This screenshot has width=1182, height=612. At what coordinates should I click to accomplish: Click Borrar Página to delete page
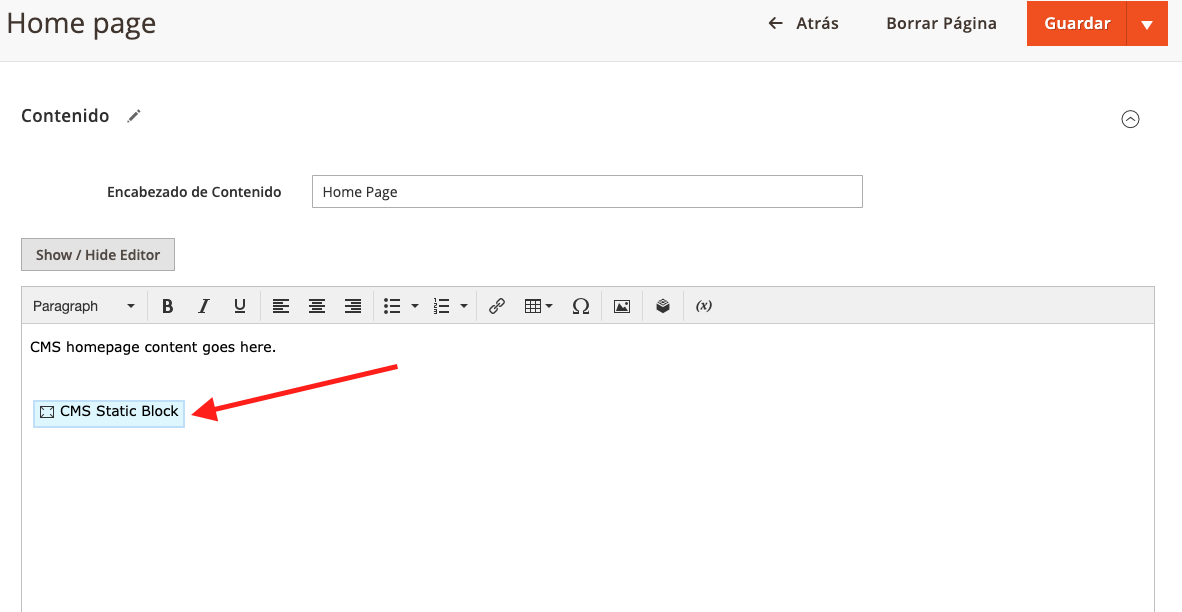(x=942, y=23)
